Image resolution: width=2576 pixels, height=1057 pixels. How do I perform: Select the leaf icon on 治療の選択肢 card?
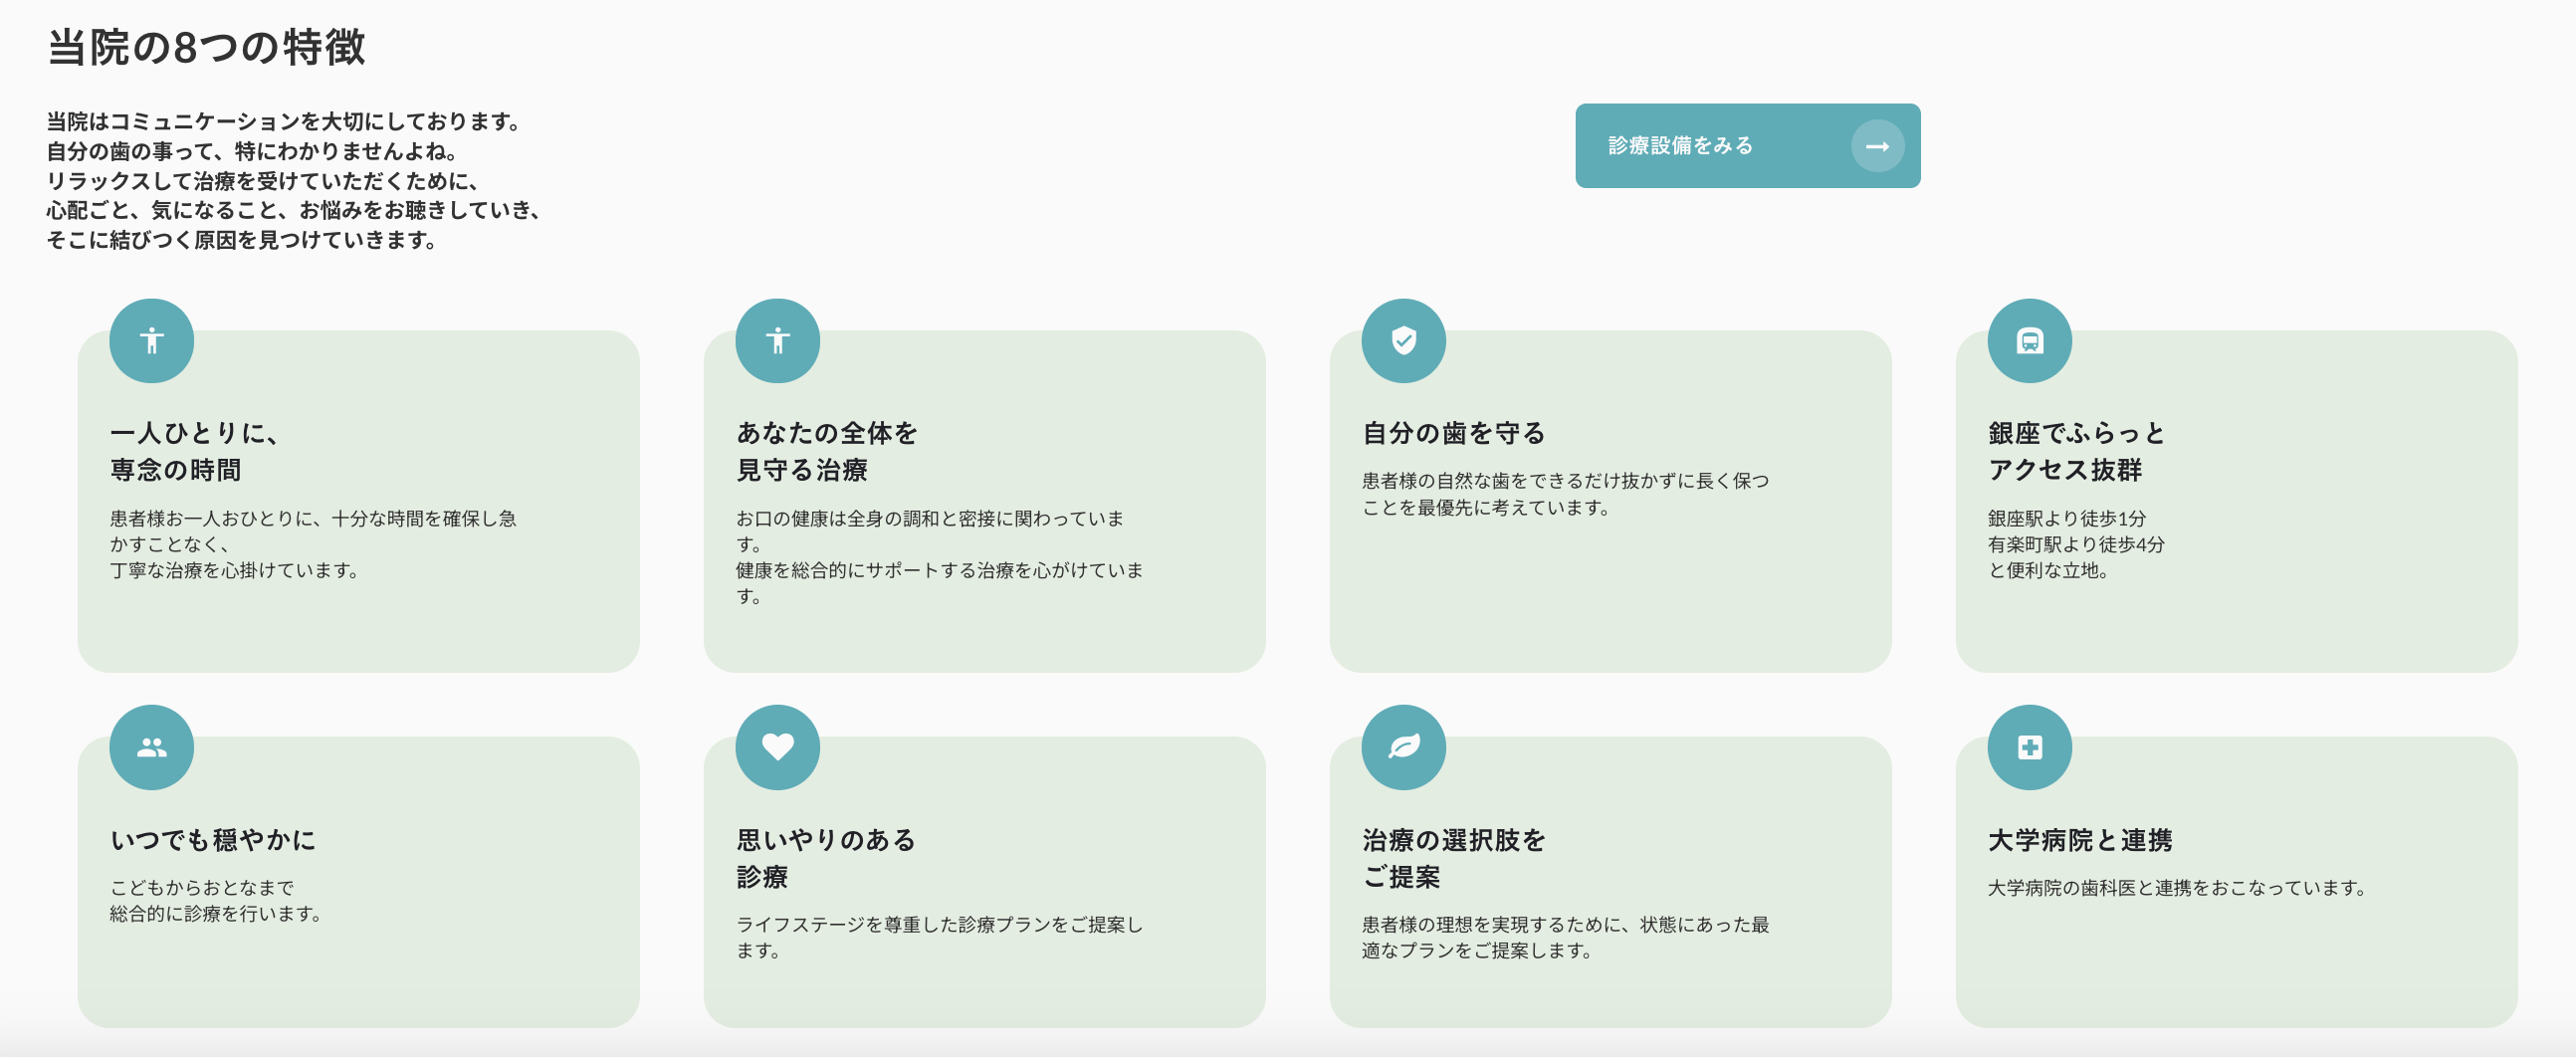point(1403,747)
